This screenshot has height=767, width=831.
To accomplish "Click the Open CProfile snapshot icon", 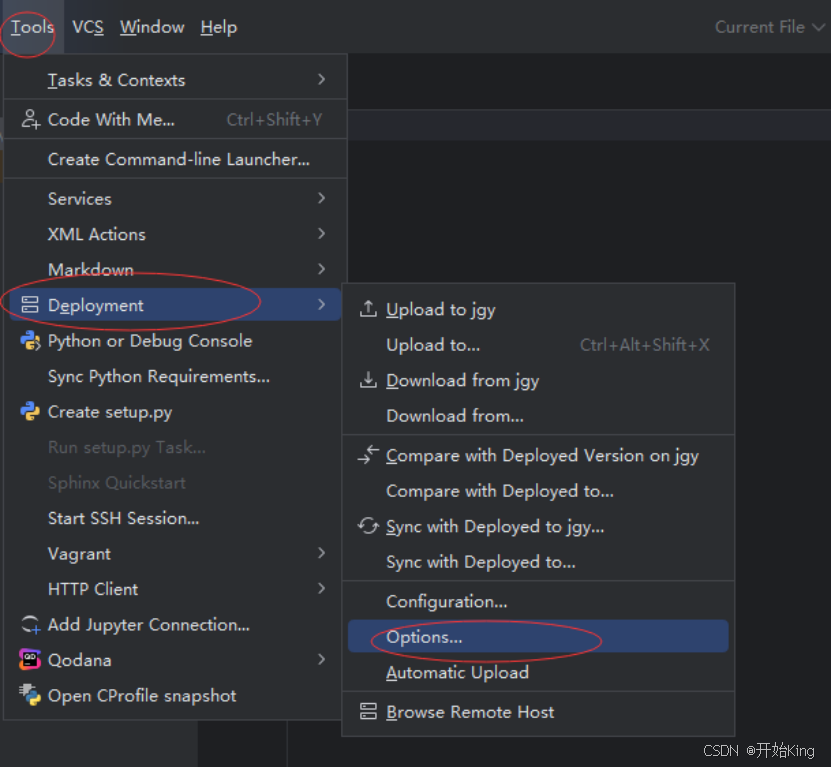I will [x=30, y=695].
